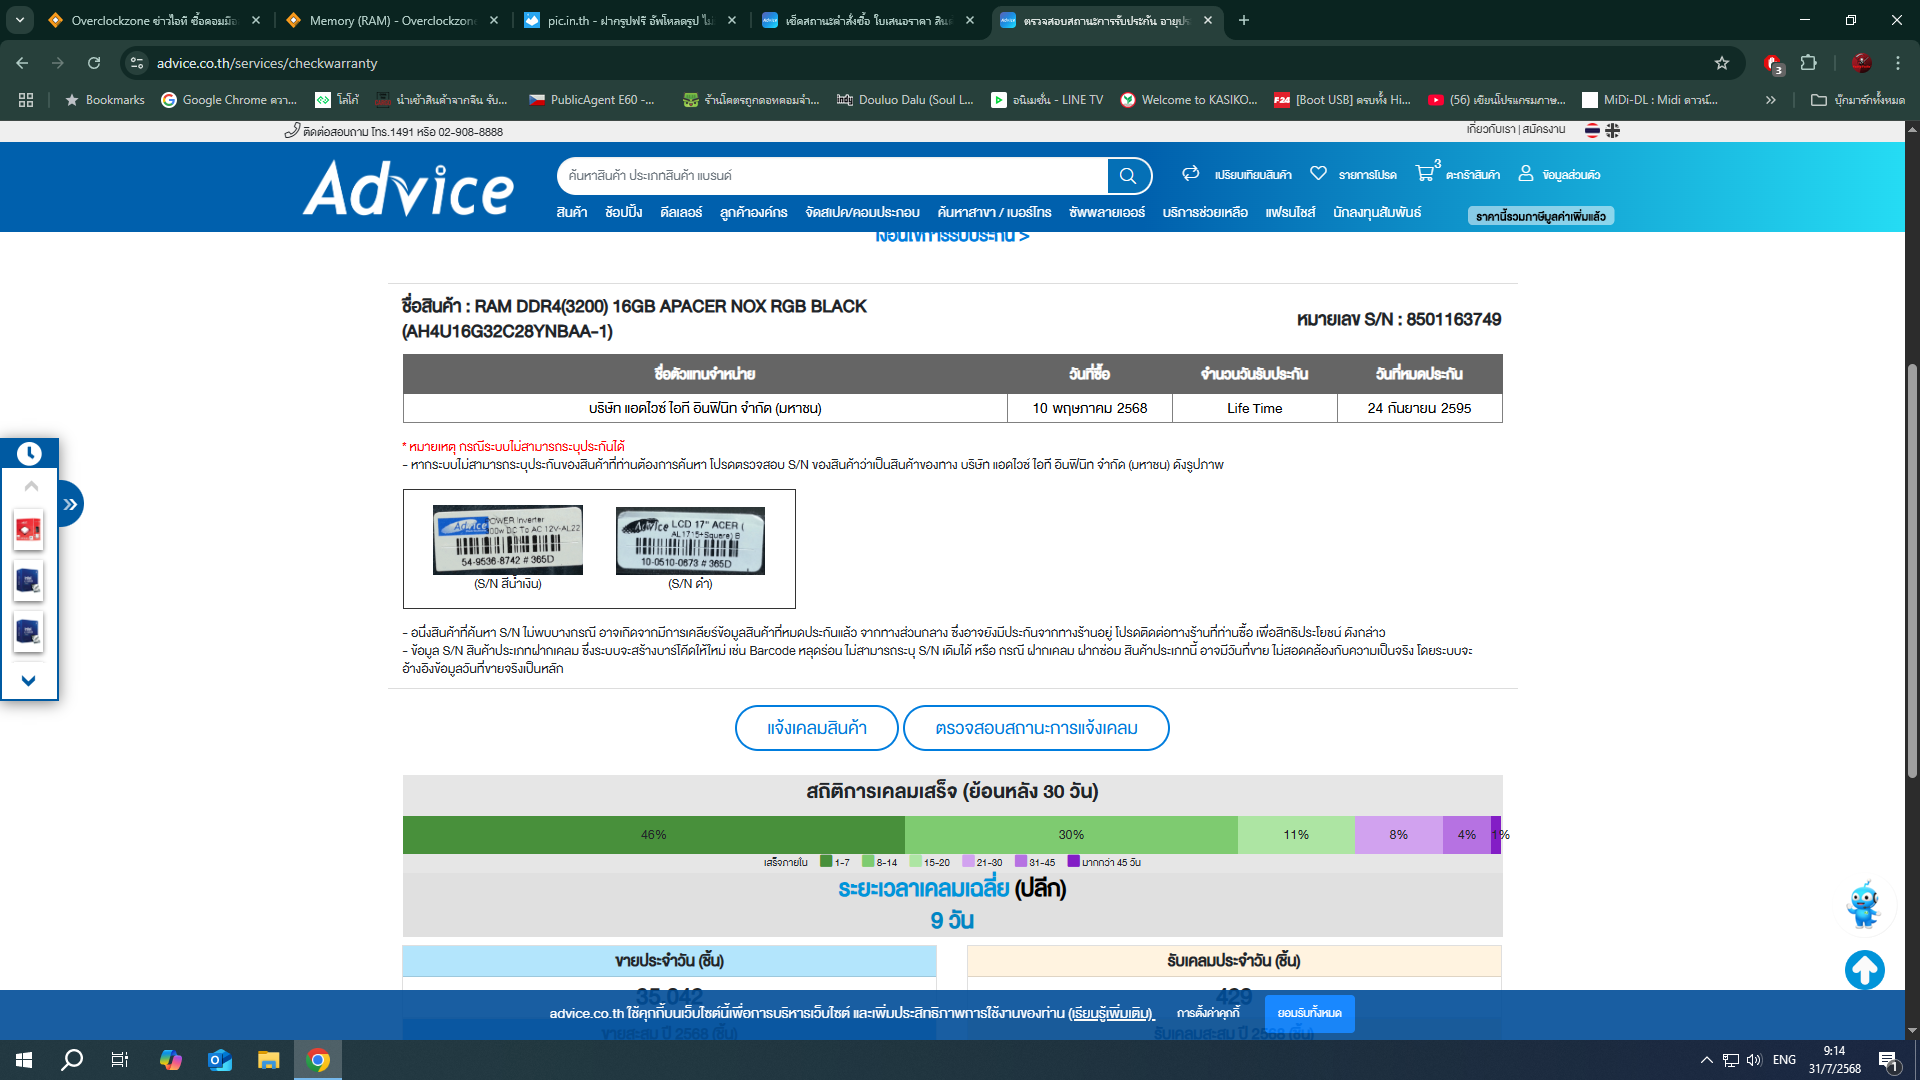
Task: Click ตรวจสอบสถานะการแจ้งเคลม button
Action: click(1036, 728)
